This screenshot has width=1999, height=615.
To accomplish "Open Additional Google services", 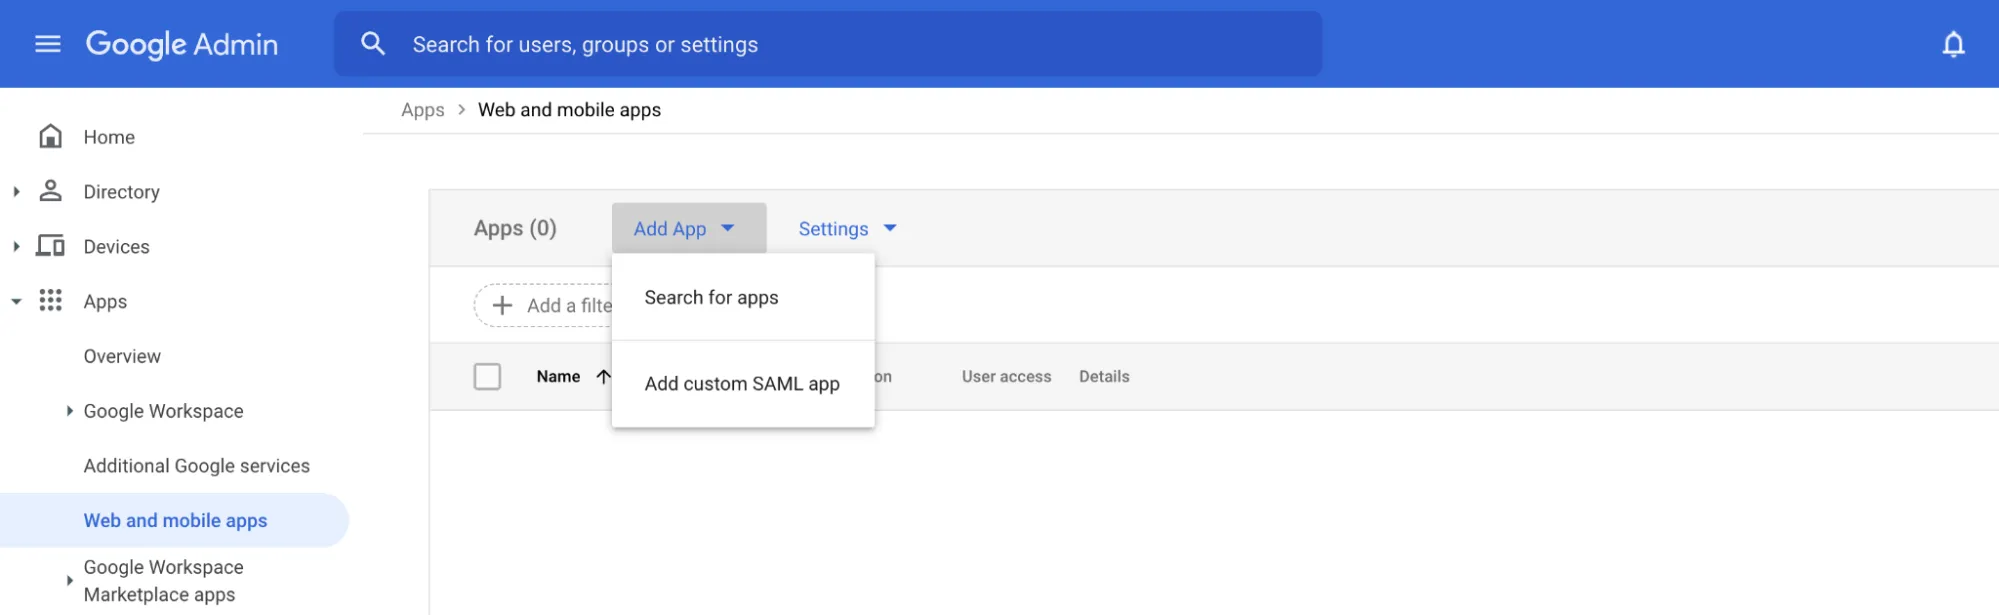I will point(197,466).
